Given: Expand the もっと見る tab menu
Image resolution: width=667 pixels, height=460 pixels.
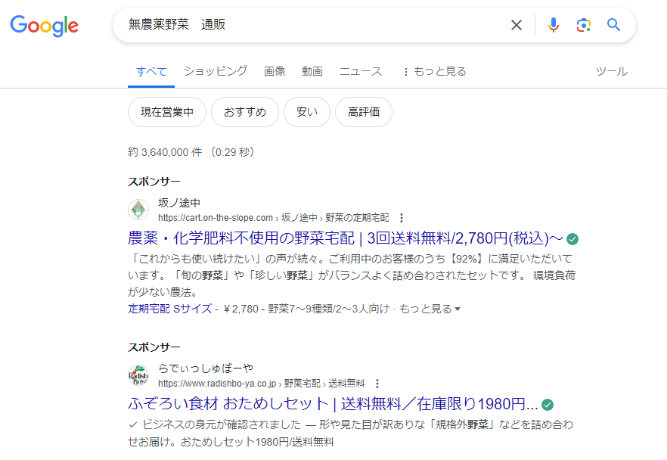Looking at the screenshot, I should tap(435, 71).
